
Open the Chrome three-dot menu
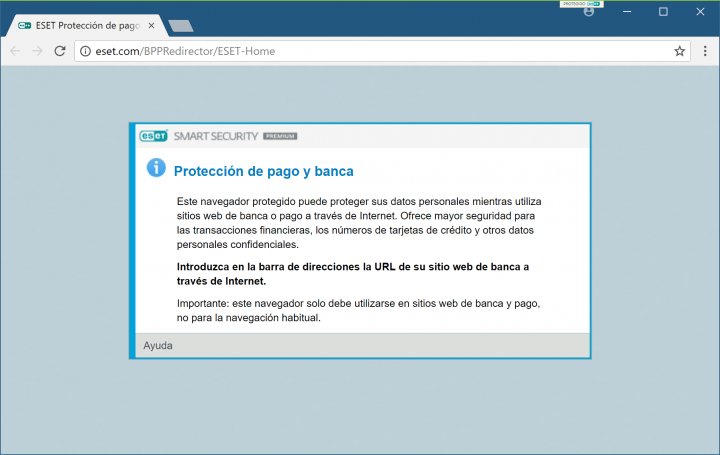click(705, 51)
